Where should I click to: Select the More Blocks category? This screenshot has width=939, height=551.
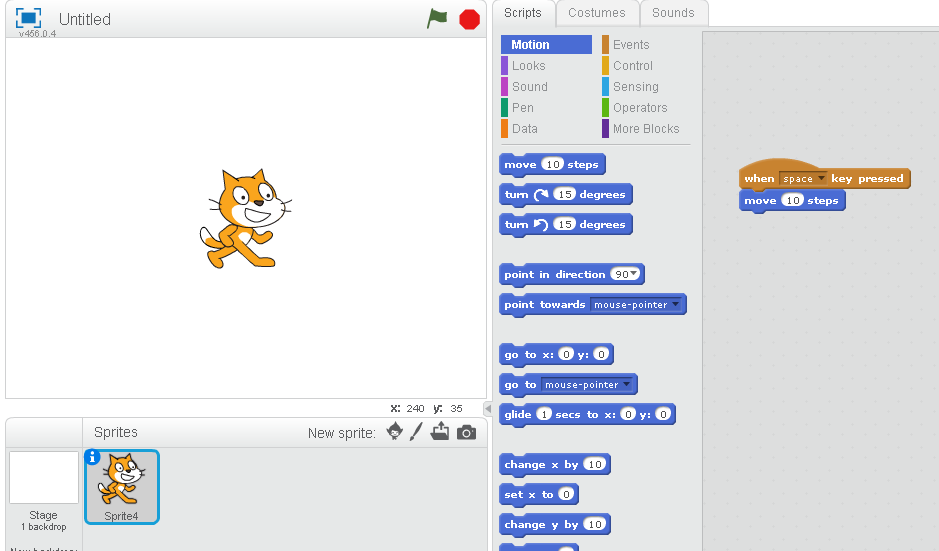[647, 128]
